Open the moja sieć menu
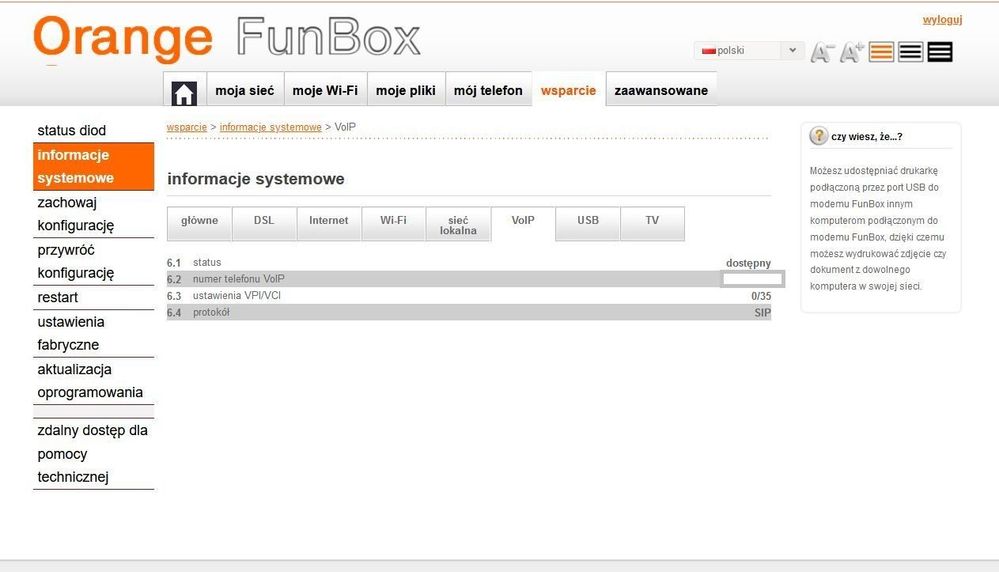999x572 pixels. click(x=245, y=90)
